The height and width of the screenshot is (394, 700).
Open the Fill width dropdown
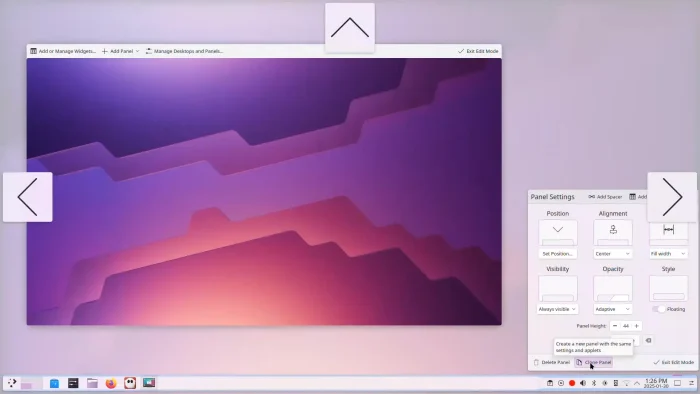point(668,253)
